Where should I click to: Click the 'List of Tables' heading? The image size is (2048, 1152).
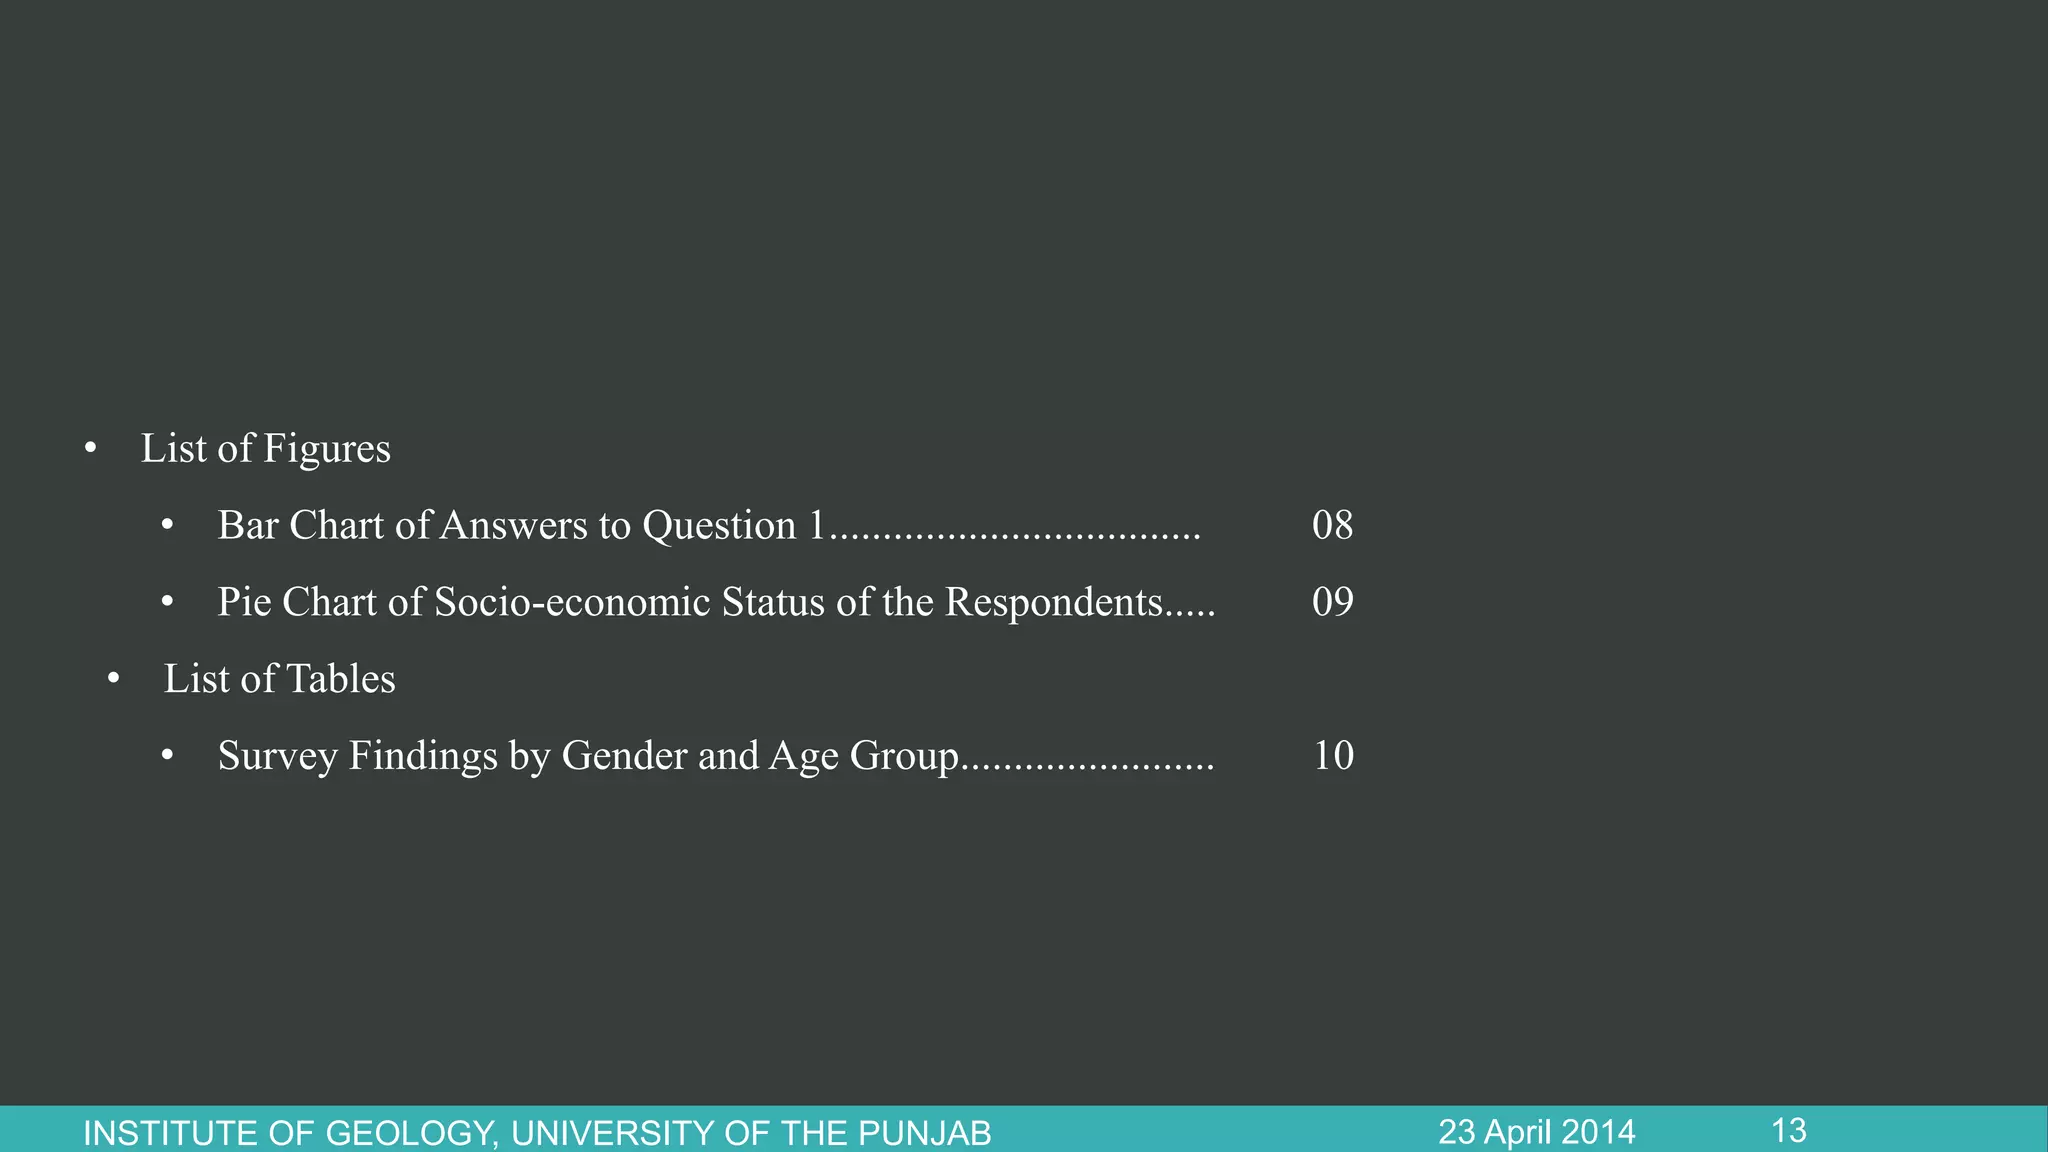(280, 679)
